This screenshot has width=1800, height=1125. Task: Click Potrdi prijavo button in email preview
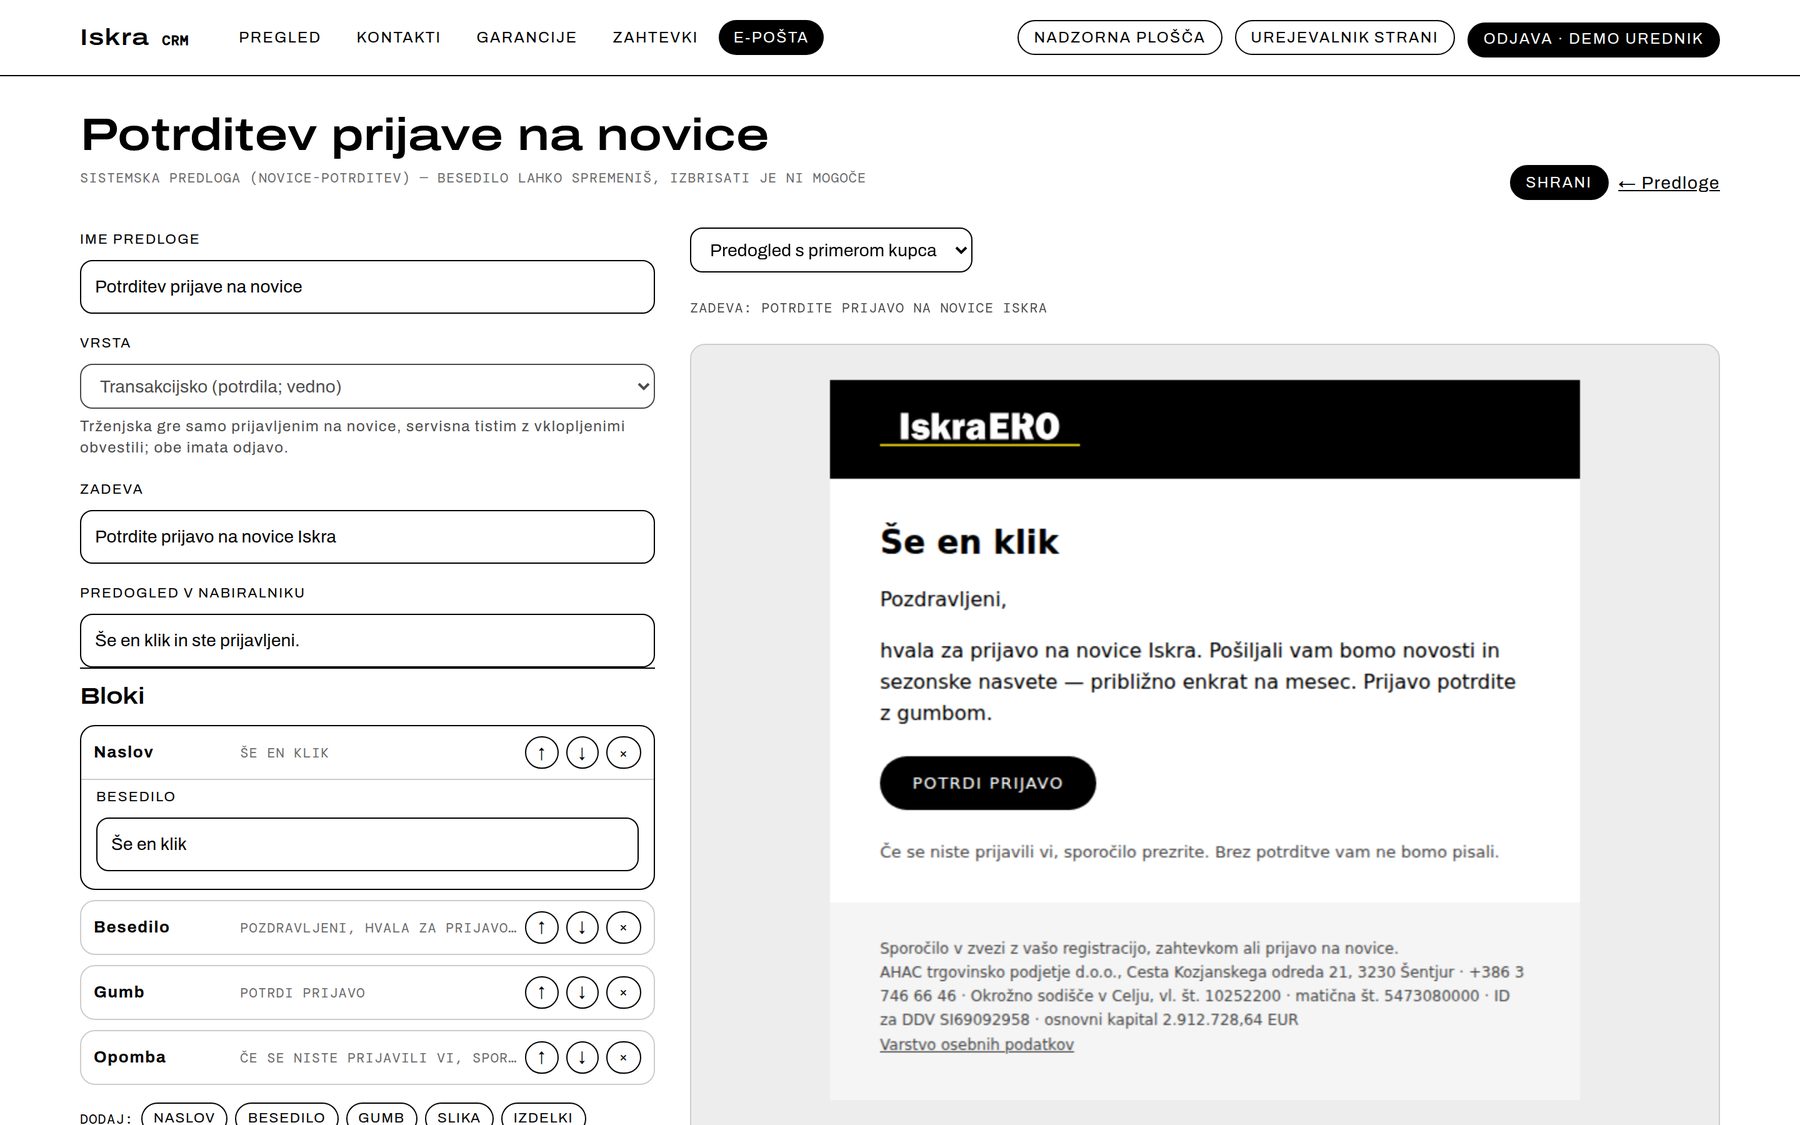coord(988,783)
